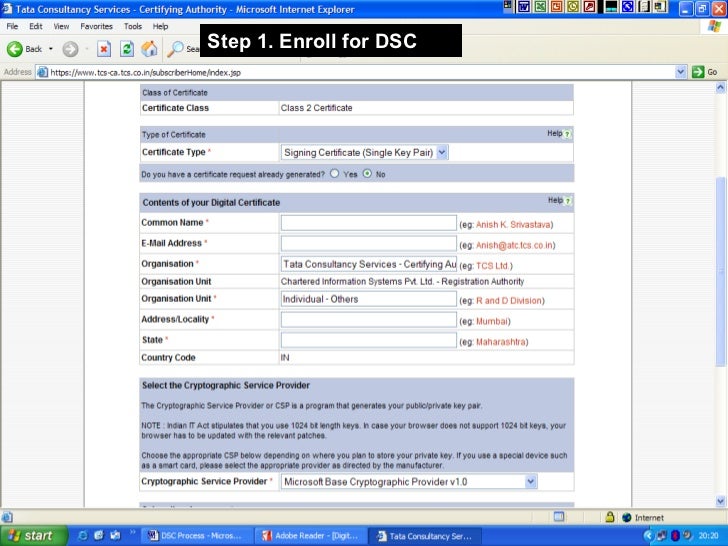Click the Internet Explorer title bar icon
This screenshot has height=546, width=728.
[x=7, y=8]
